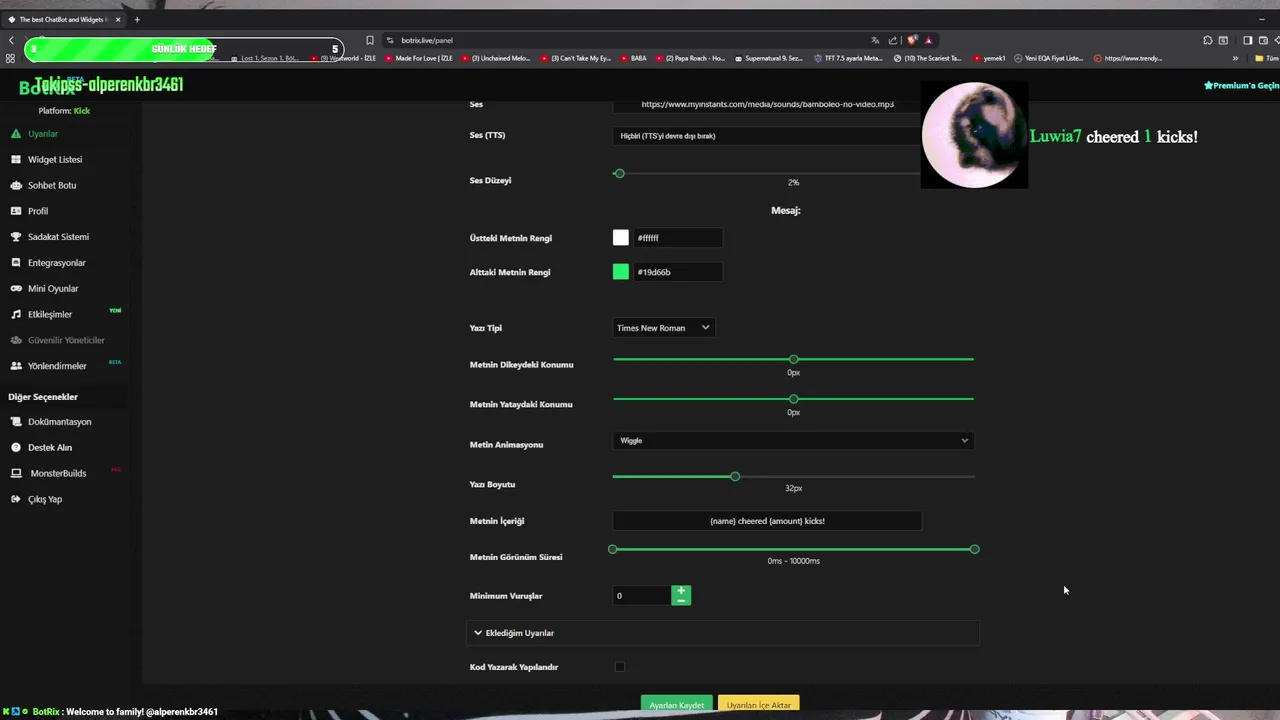Click the #19d66b hex color field
1280x720 pixels.
tap(677, 272)
